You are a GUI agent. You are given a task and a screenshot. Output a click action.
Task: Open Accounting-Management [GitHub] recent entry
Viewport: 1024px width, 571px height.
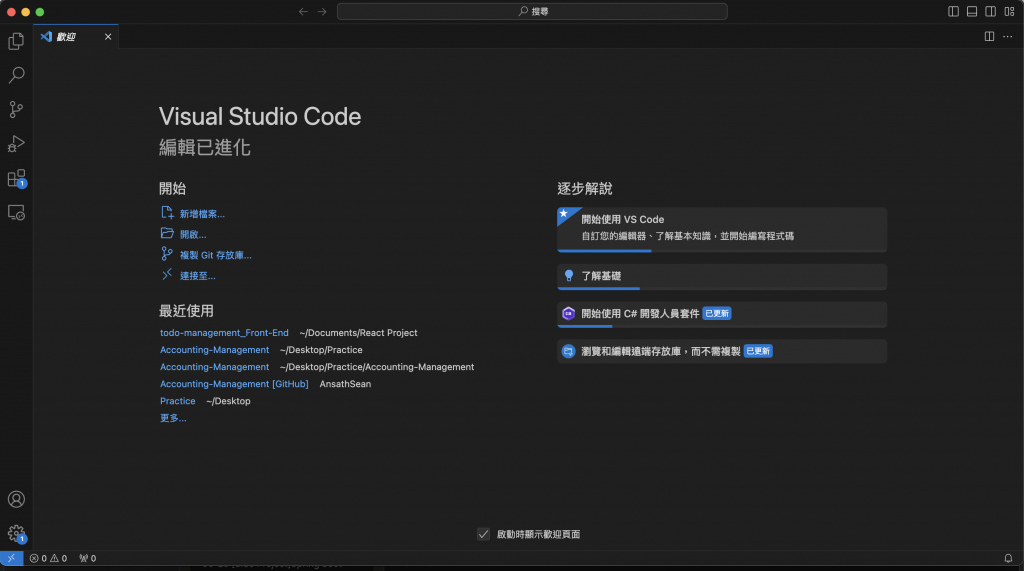pos(234,383)
